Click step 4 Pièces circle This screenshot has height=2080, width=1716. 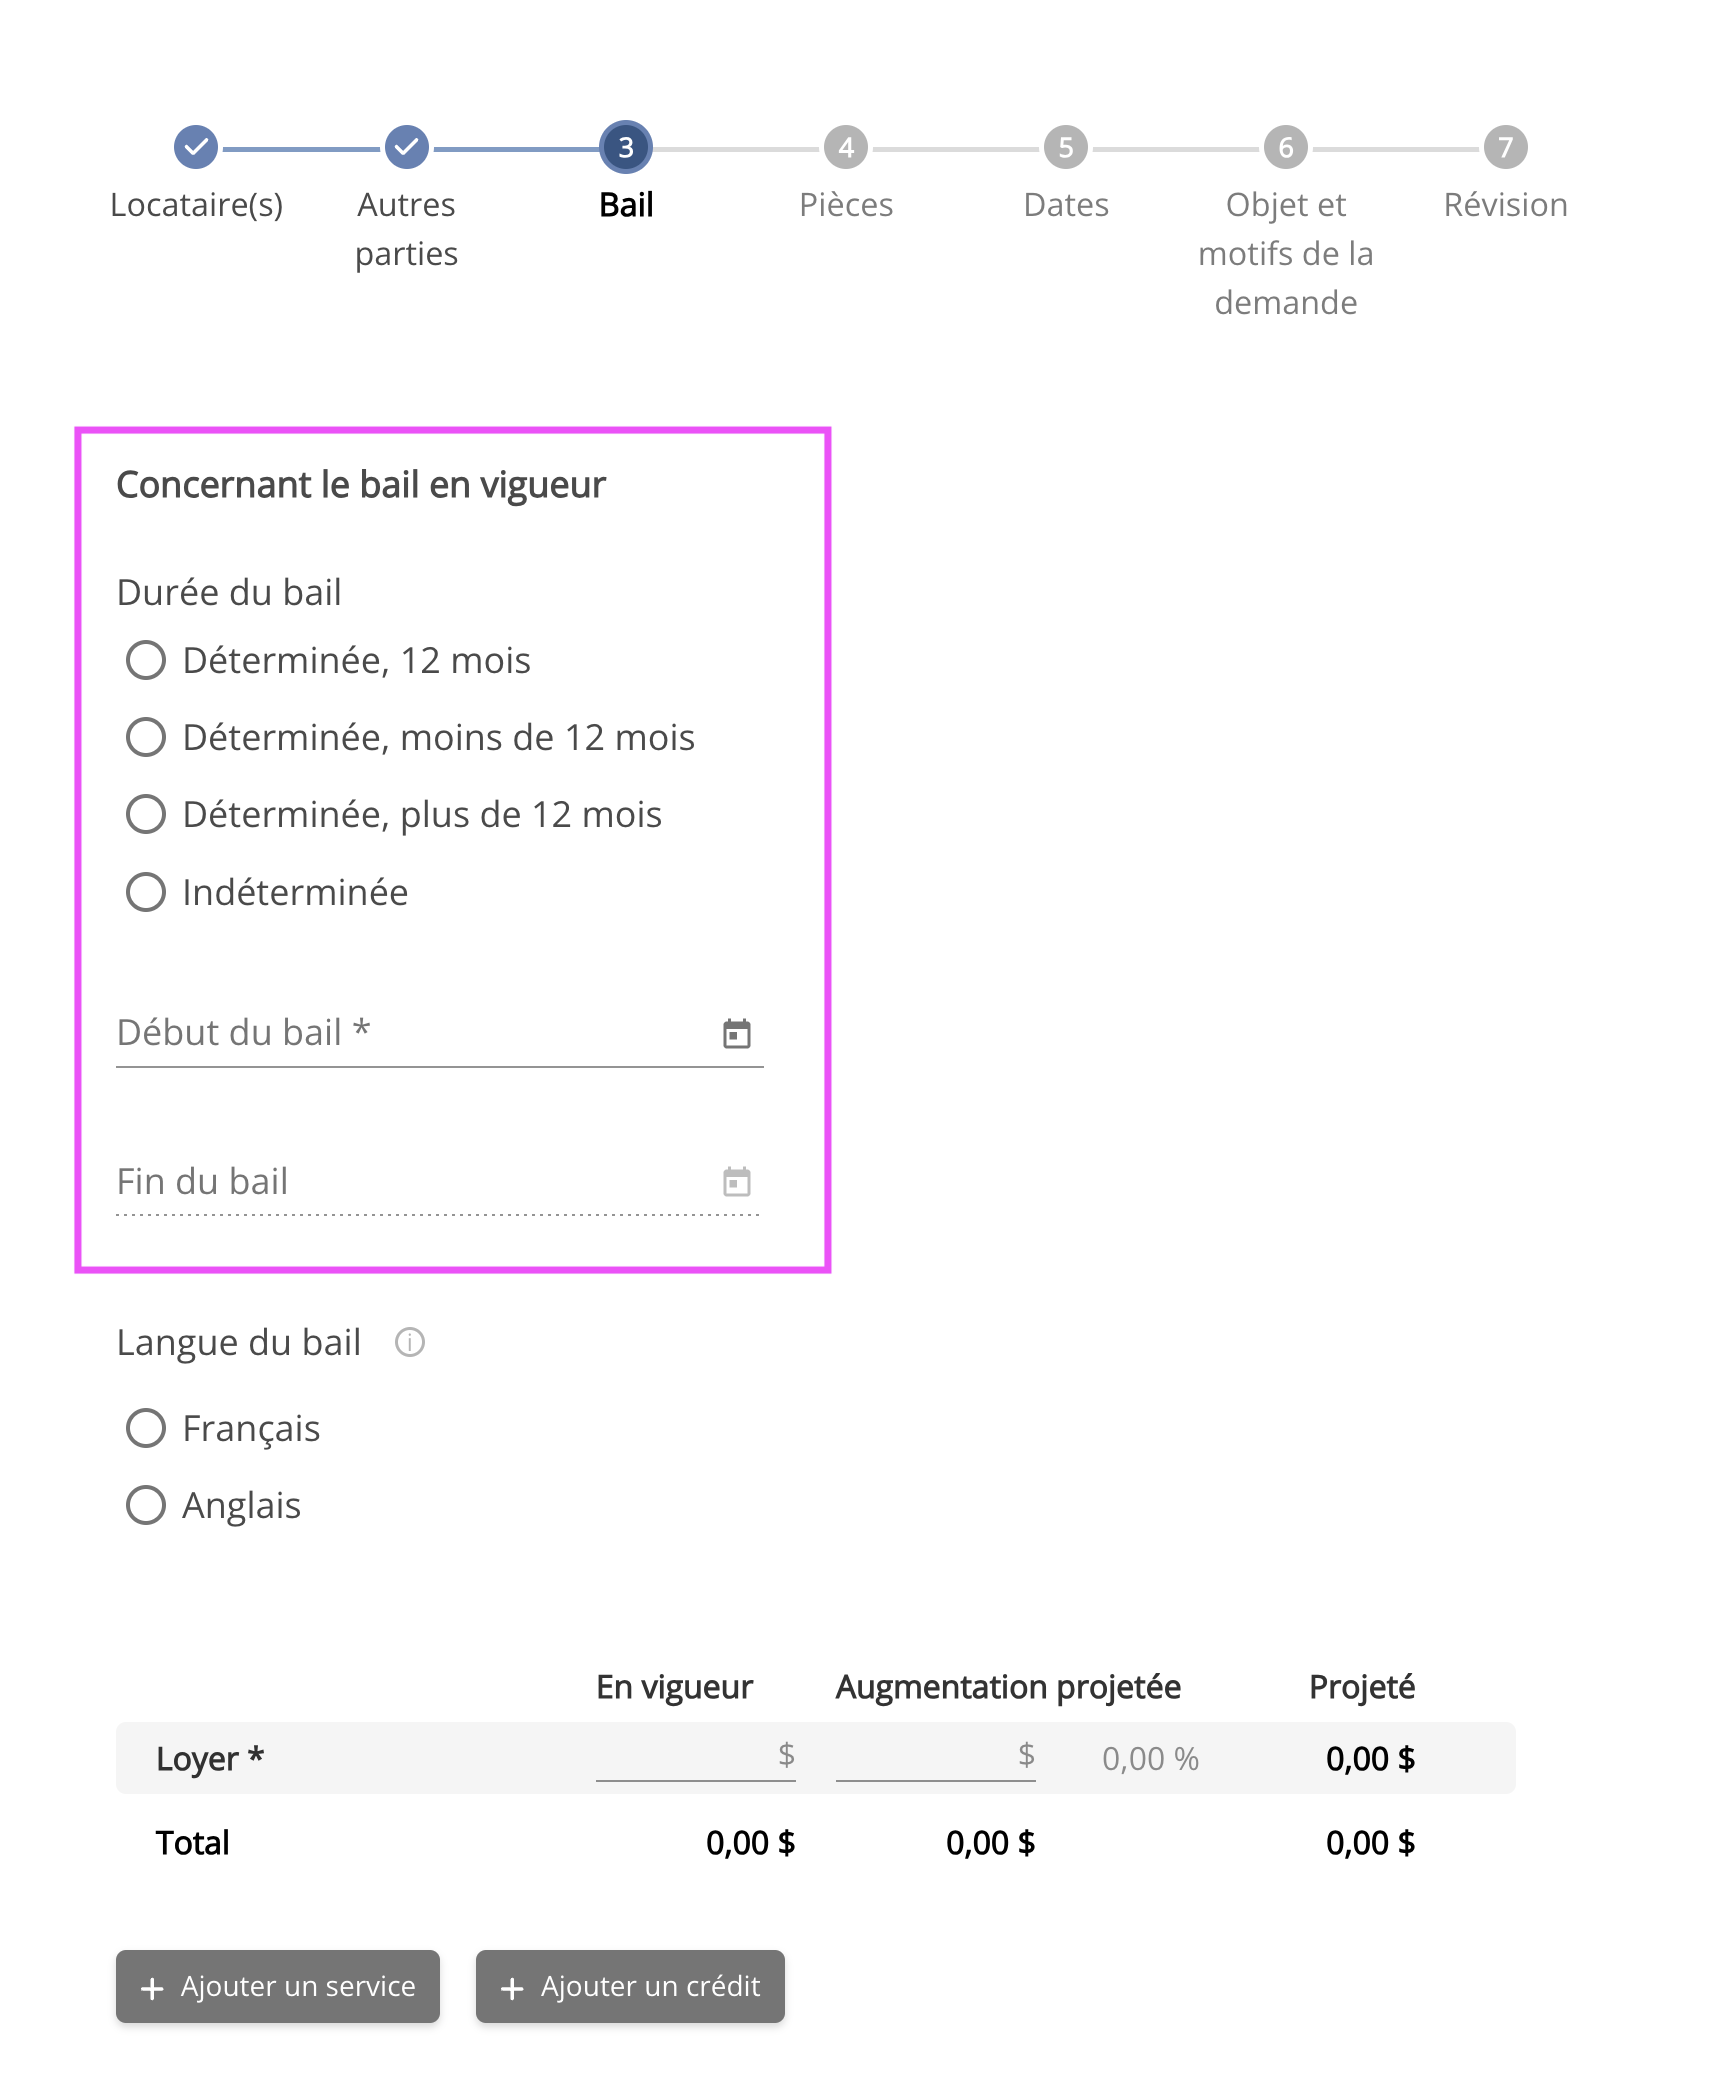[846, 147]
